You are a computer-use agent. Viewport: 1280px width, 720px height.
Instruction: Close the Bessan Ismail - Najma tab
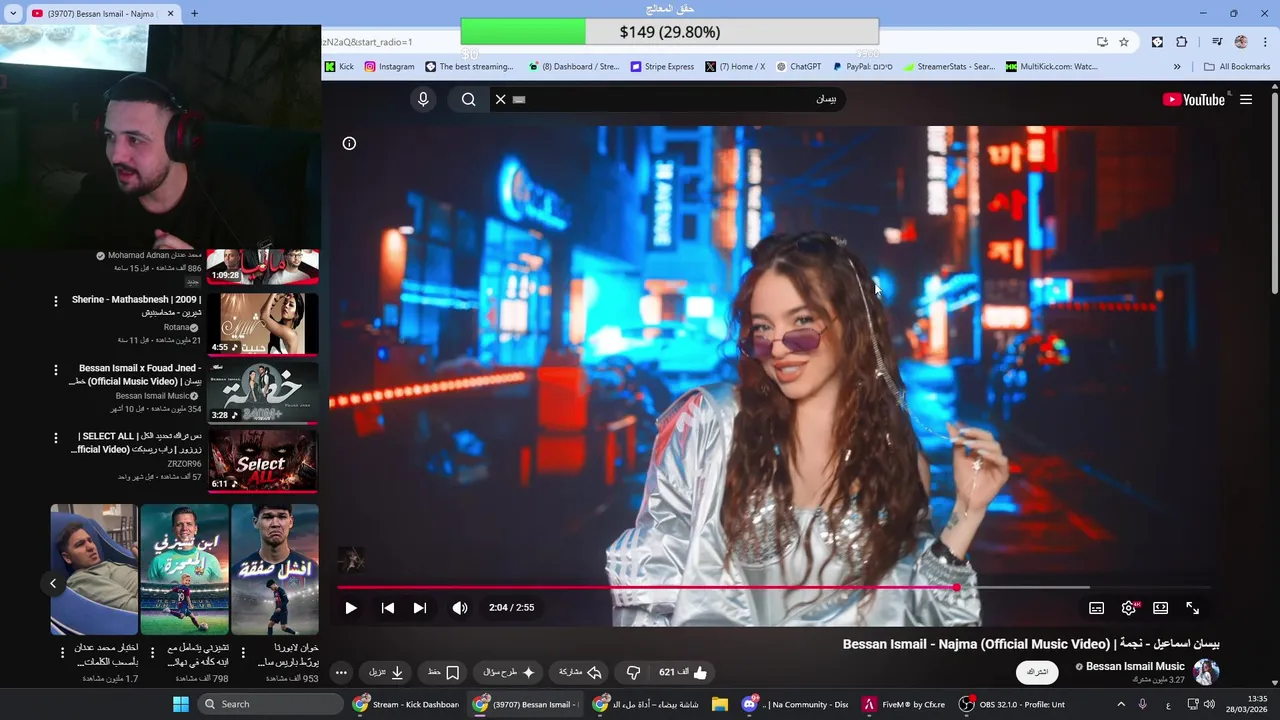click(x=170, y=13)
